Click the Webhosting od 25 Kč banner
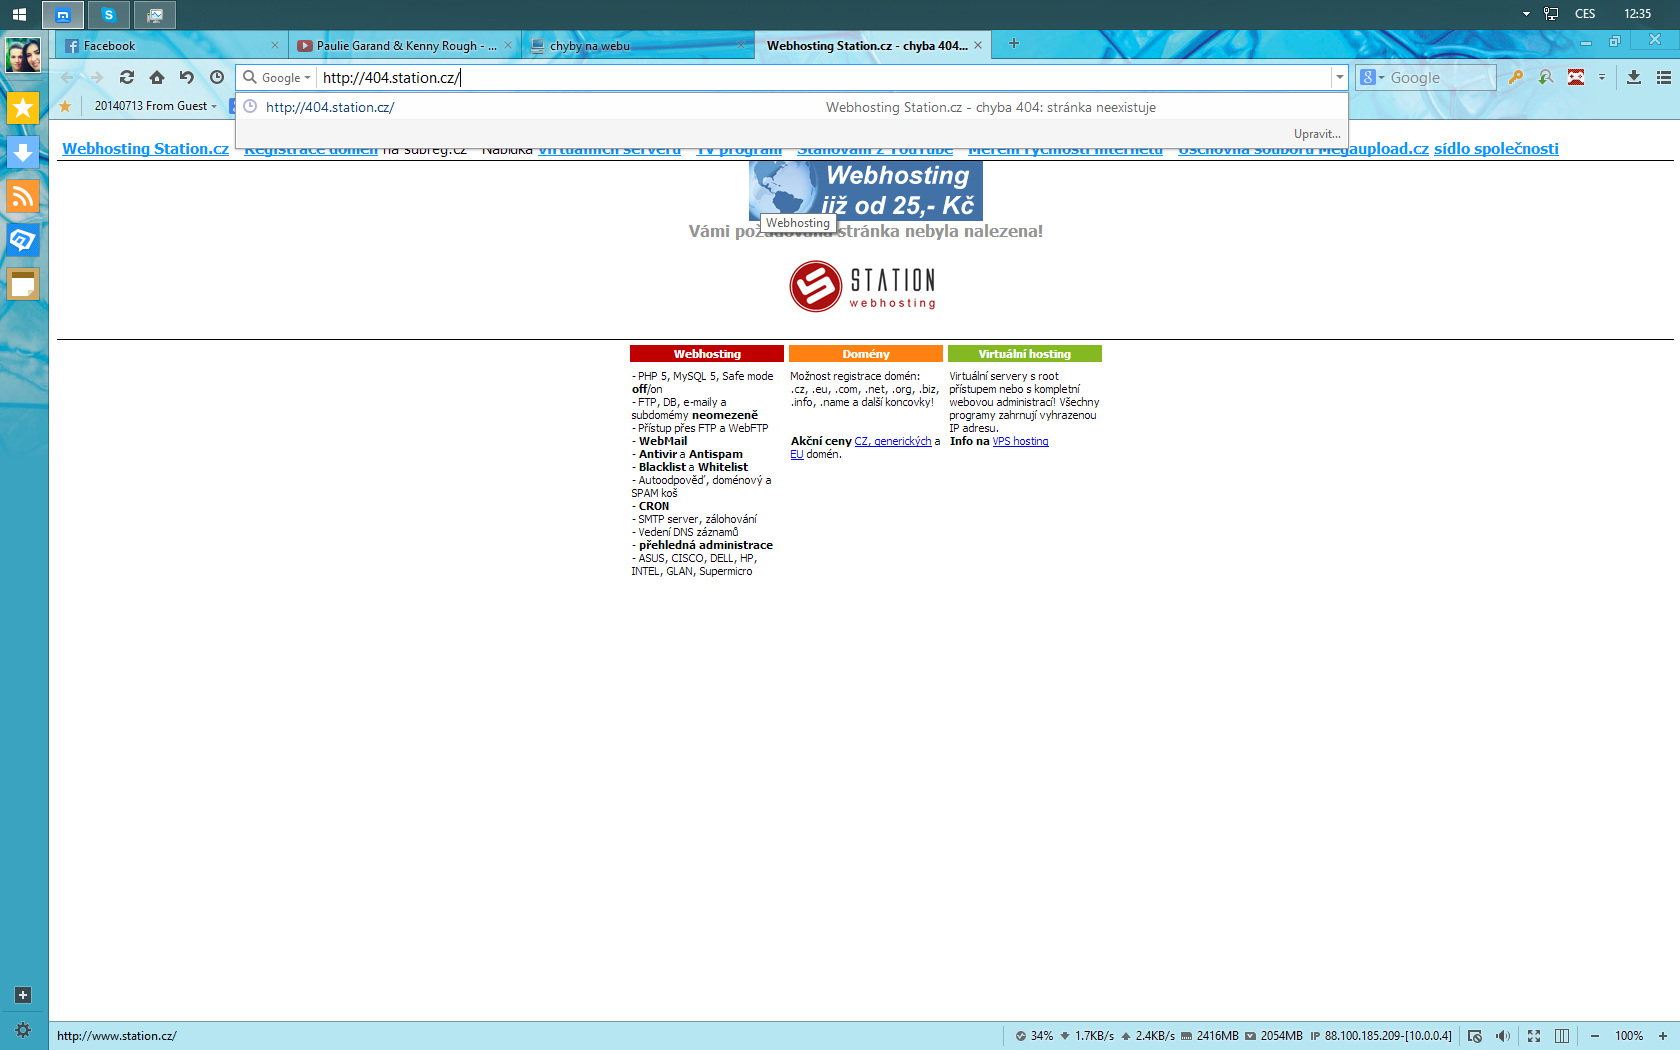Image resolution: width=1680 pixels, height=1050 pixels. (x=866, y=190)
